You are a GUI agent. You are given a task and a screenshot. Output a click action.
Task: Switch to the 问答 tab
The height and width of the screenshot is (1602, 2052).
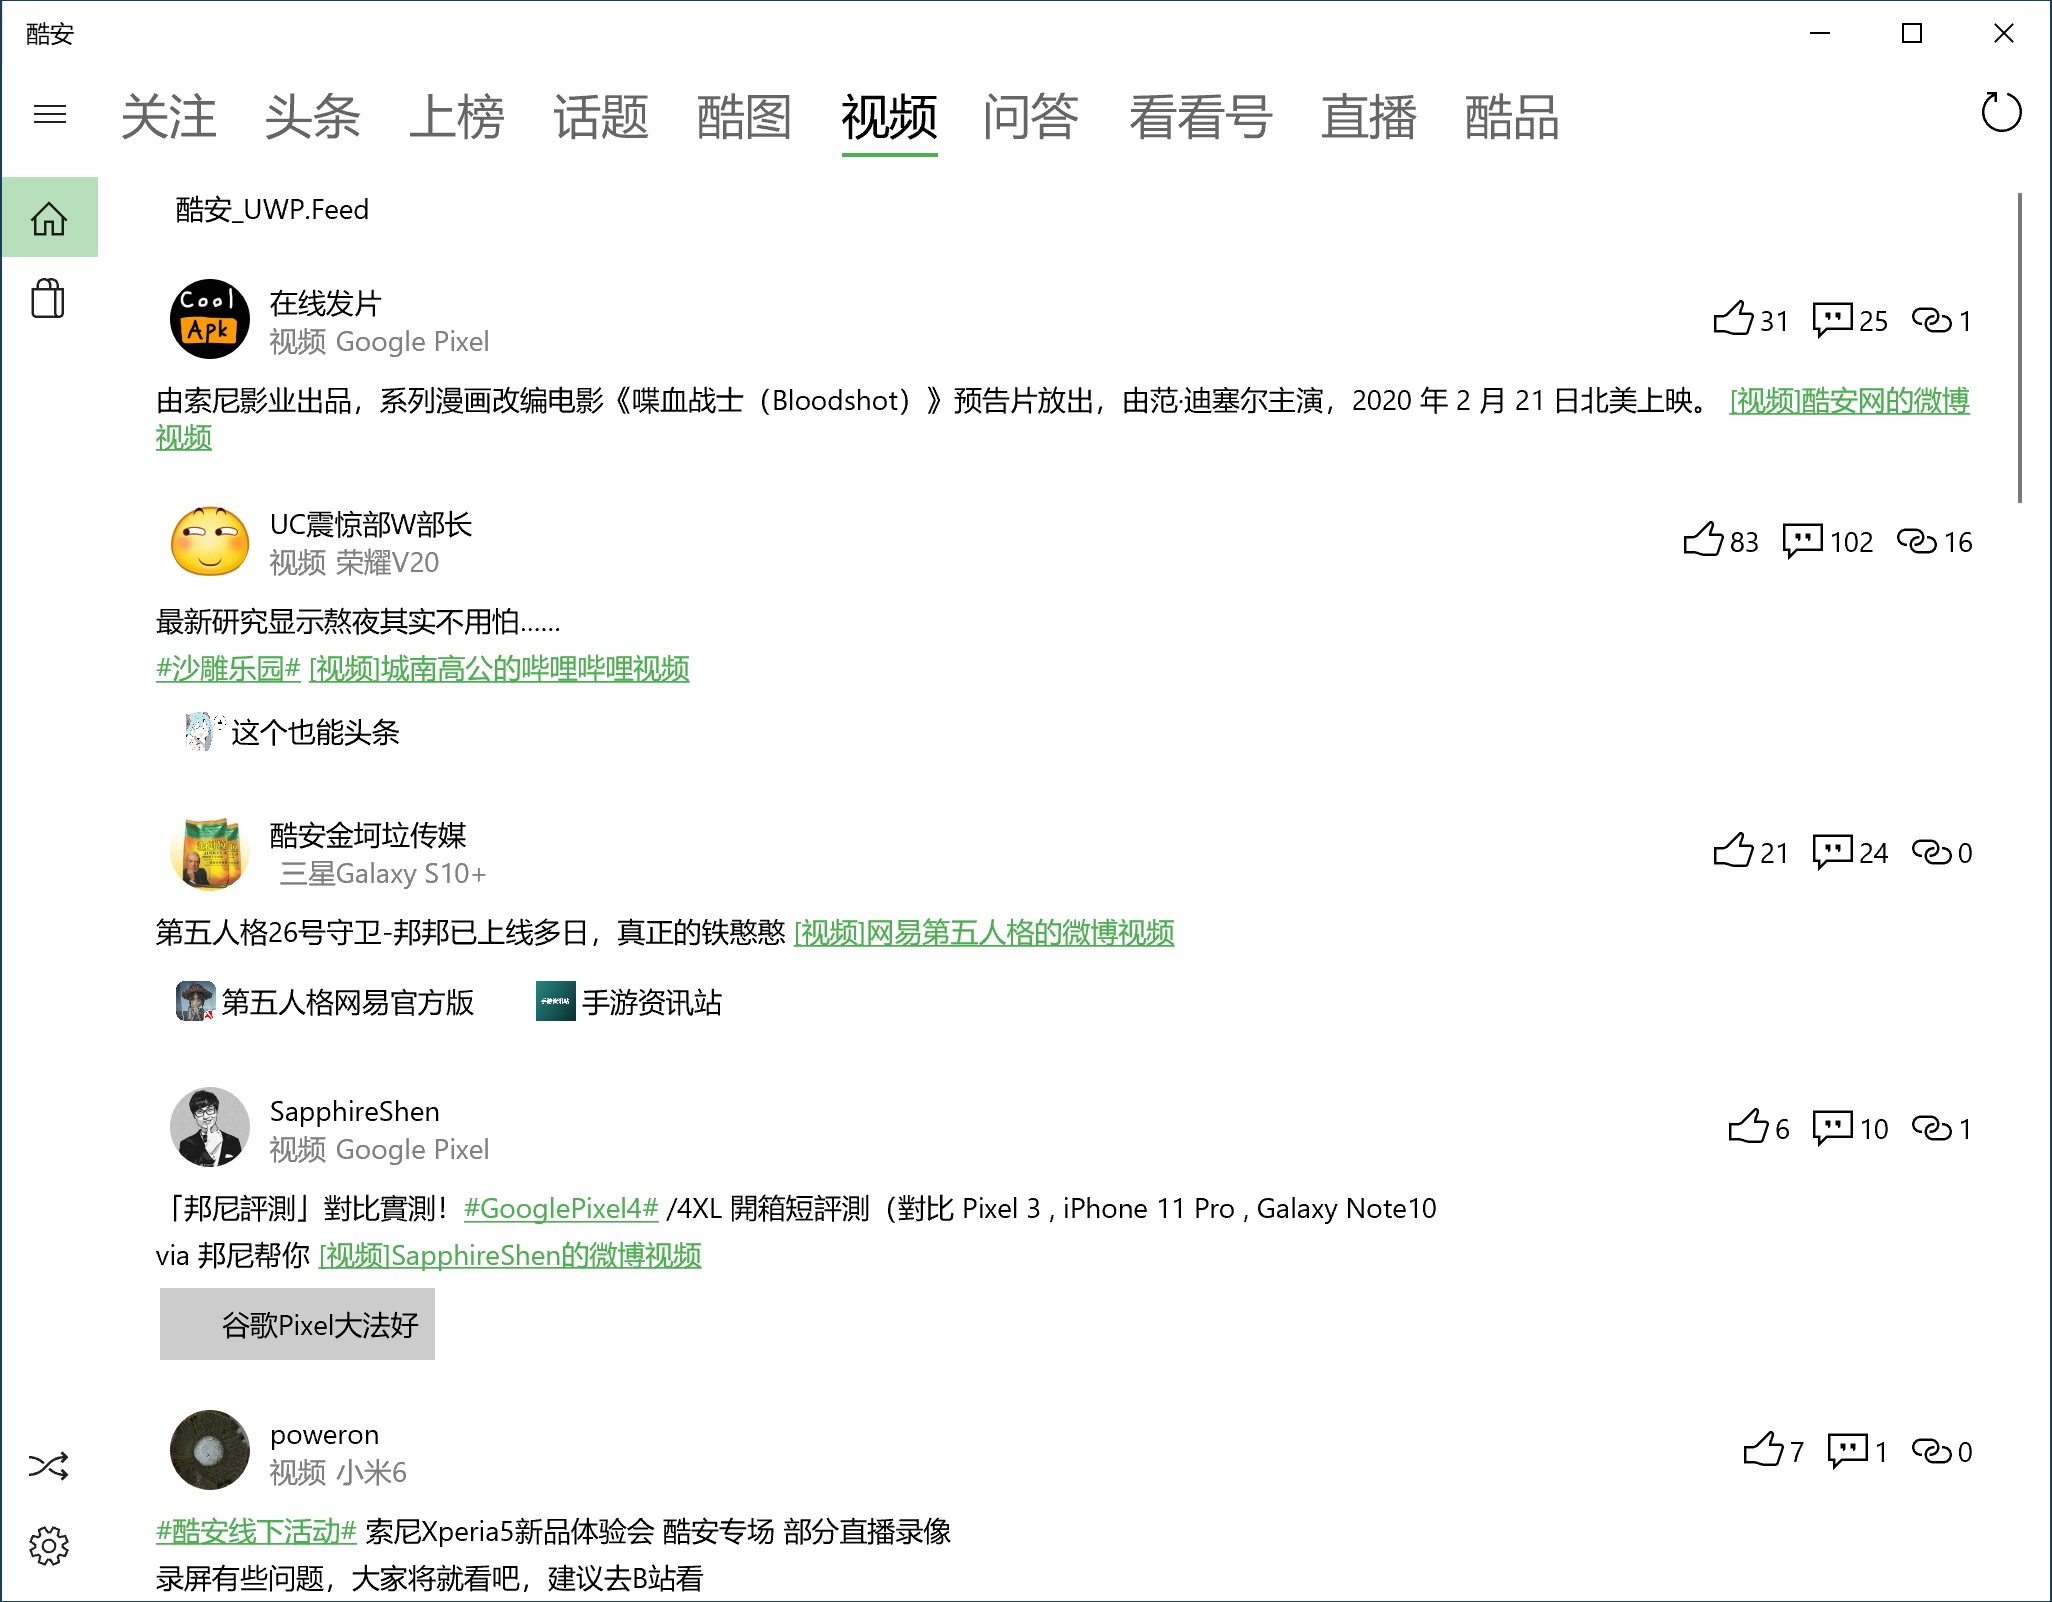1031,117
